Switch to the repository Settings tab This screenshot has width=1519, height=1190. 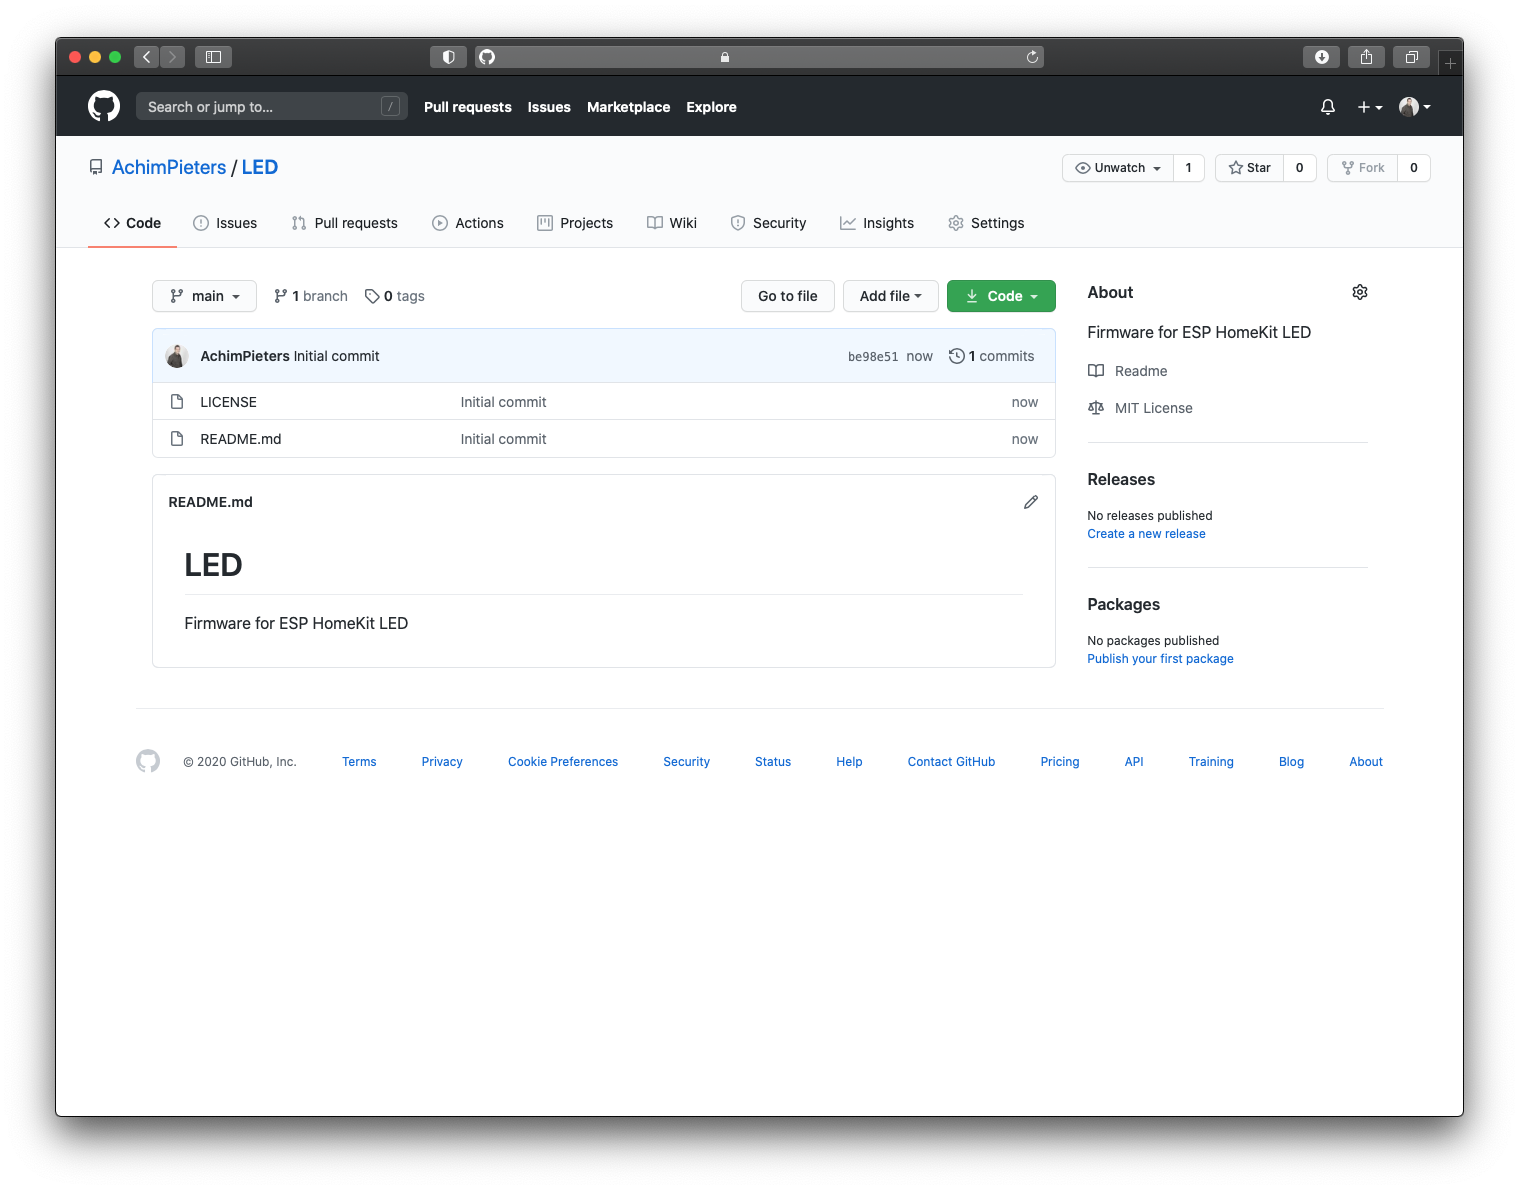[986, 223]
